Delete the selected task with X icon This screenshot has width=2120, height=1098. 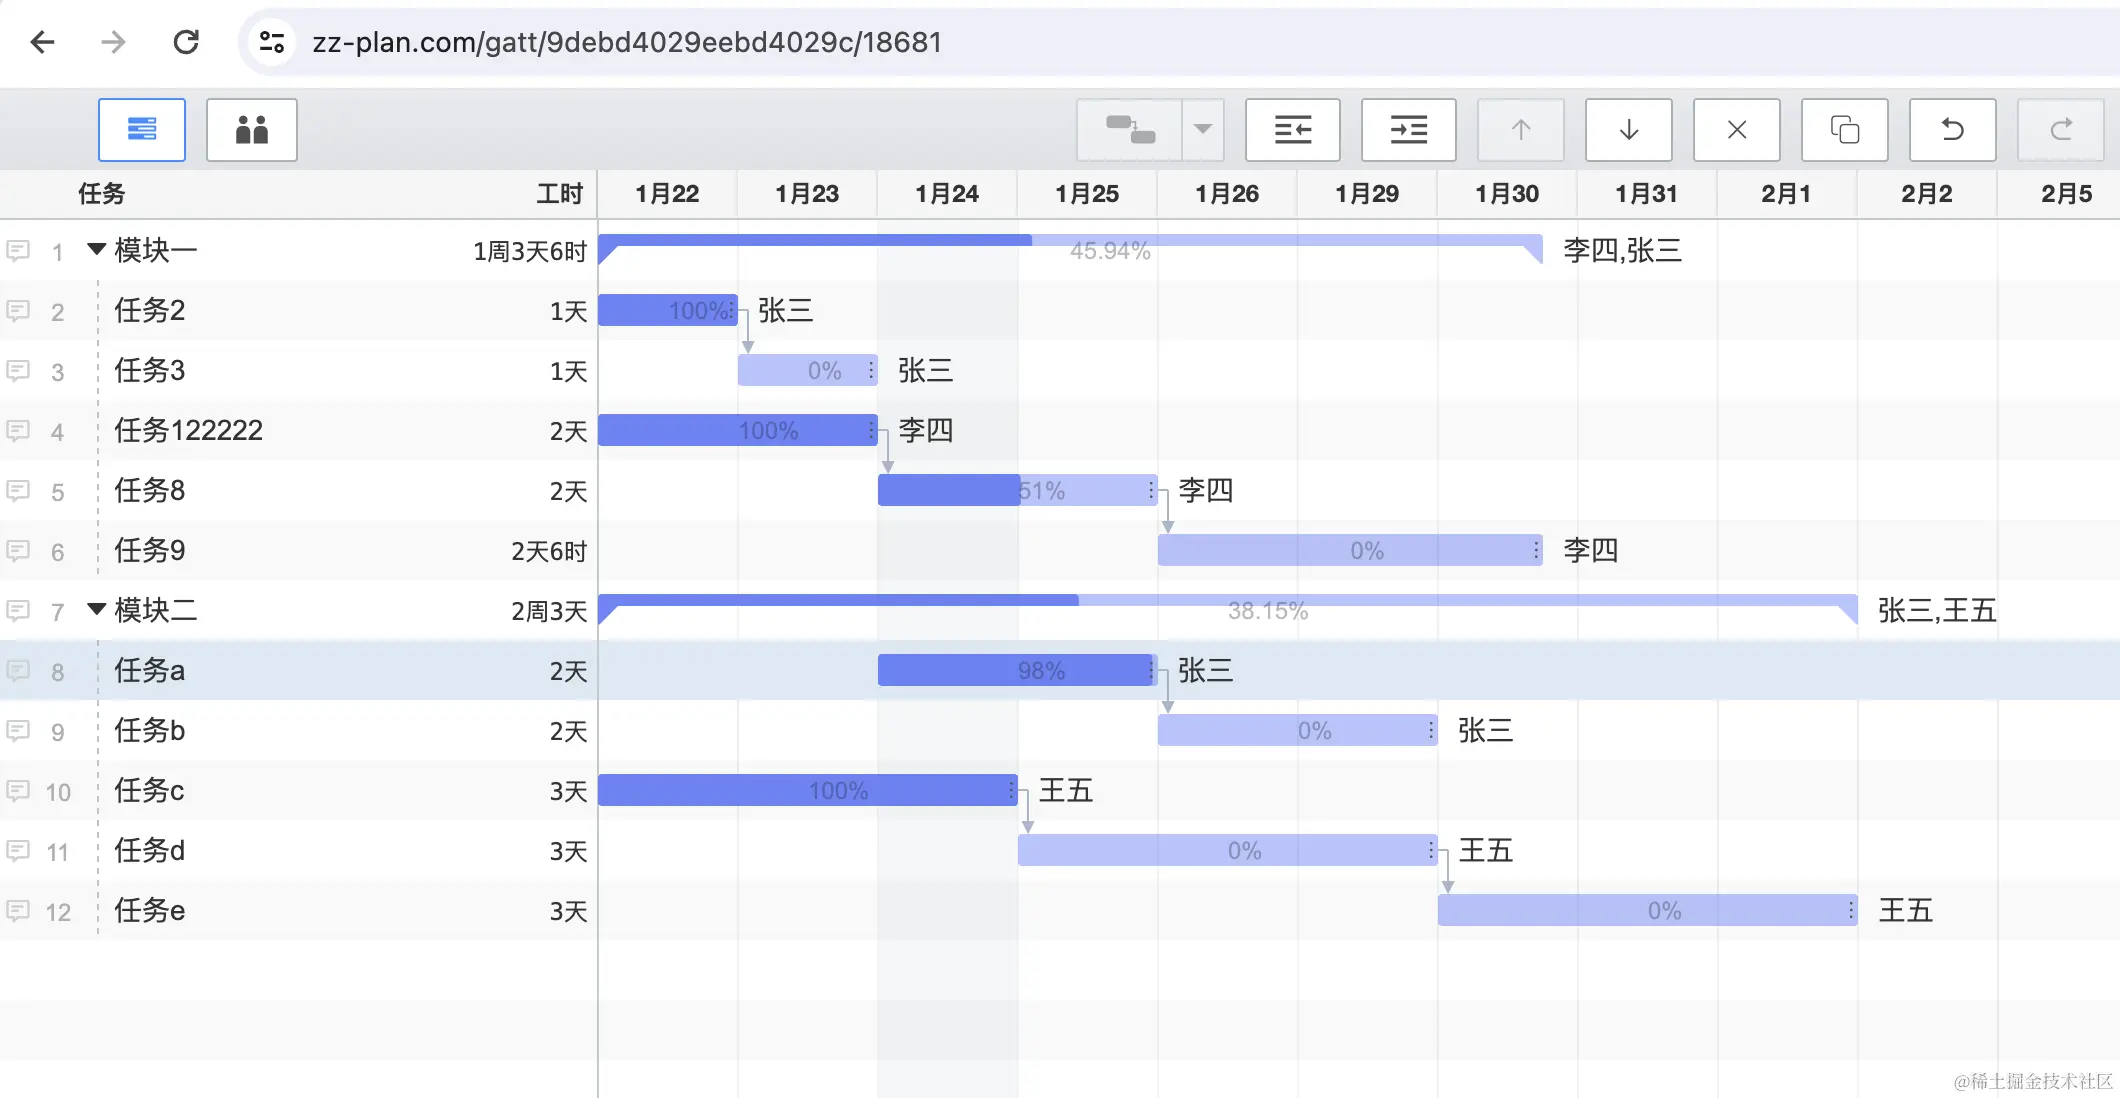(x=1736, y=130)
